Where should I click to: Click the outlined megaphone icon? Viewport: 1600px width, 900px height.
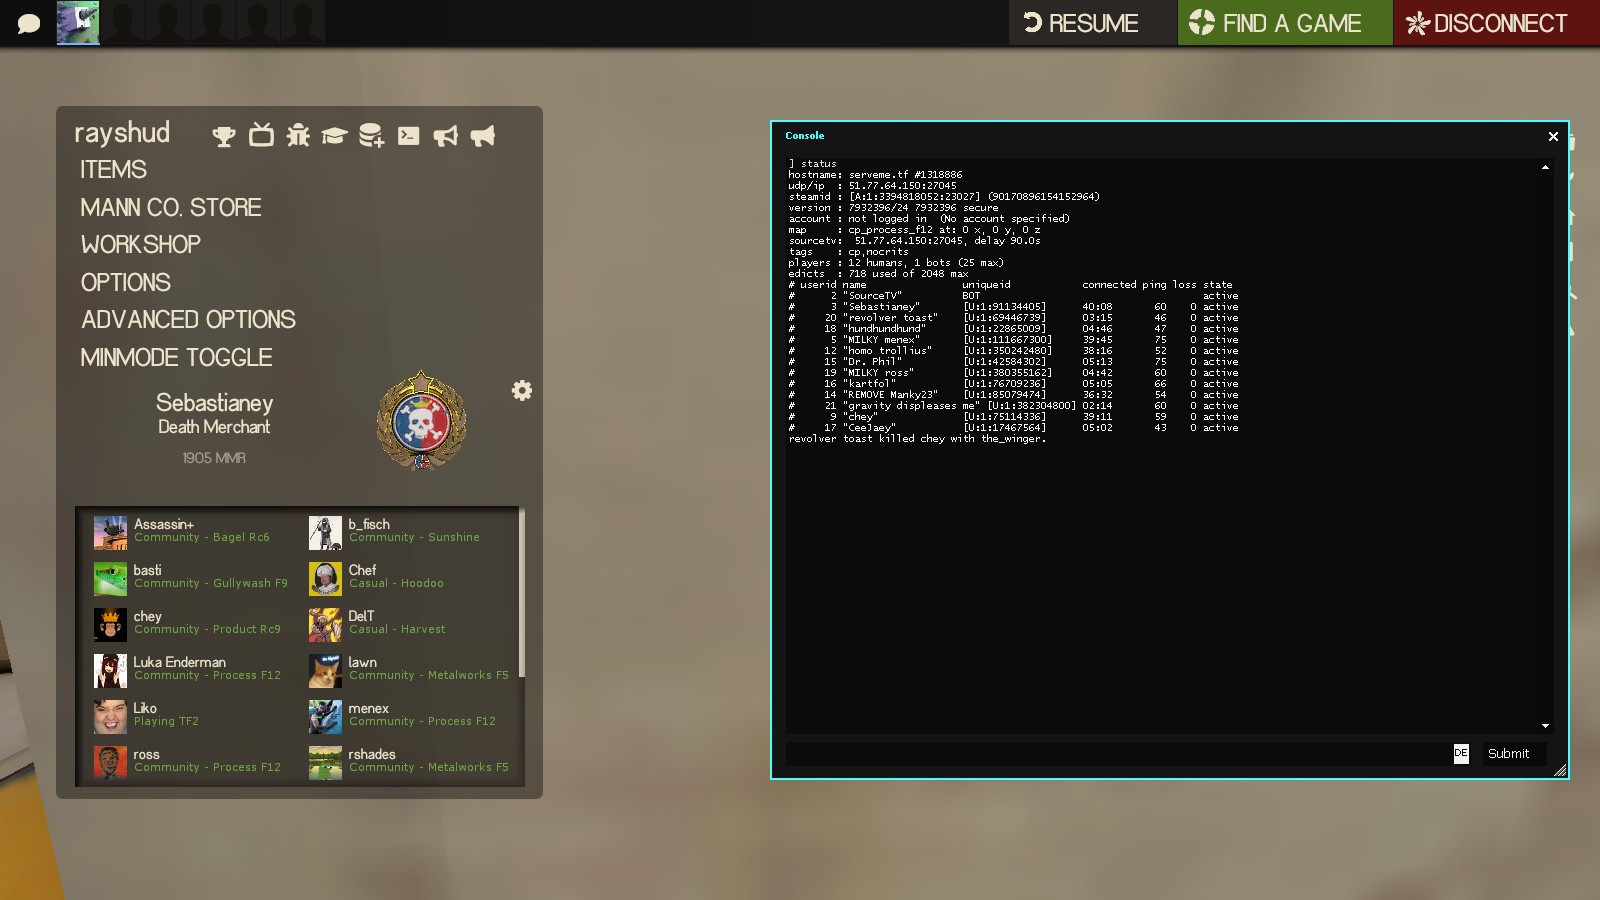pos(445,135)
